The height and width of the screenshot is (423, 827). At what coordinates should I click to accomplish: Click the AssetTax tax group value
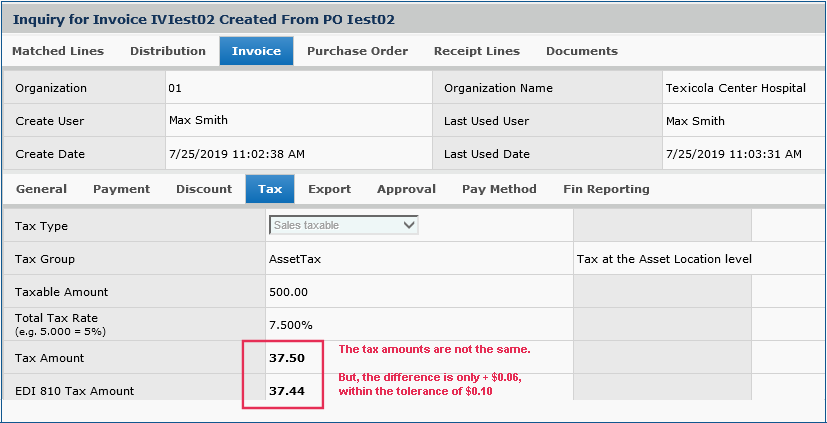(x=295, y=259)
